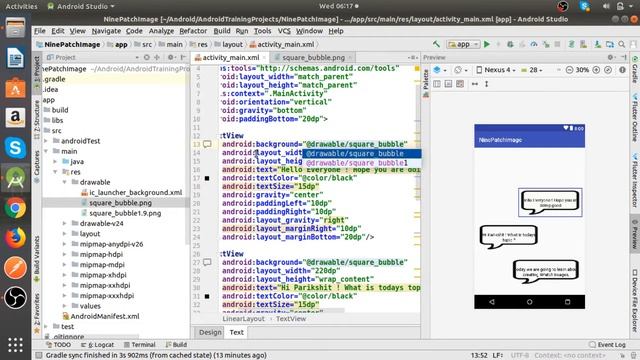Open Project panel gear settings

(171, 58)
